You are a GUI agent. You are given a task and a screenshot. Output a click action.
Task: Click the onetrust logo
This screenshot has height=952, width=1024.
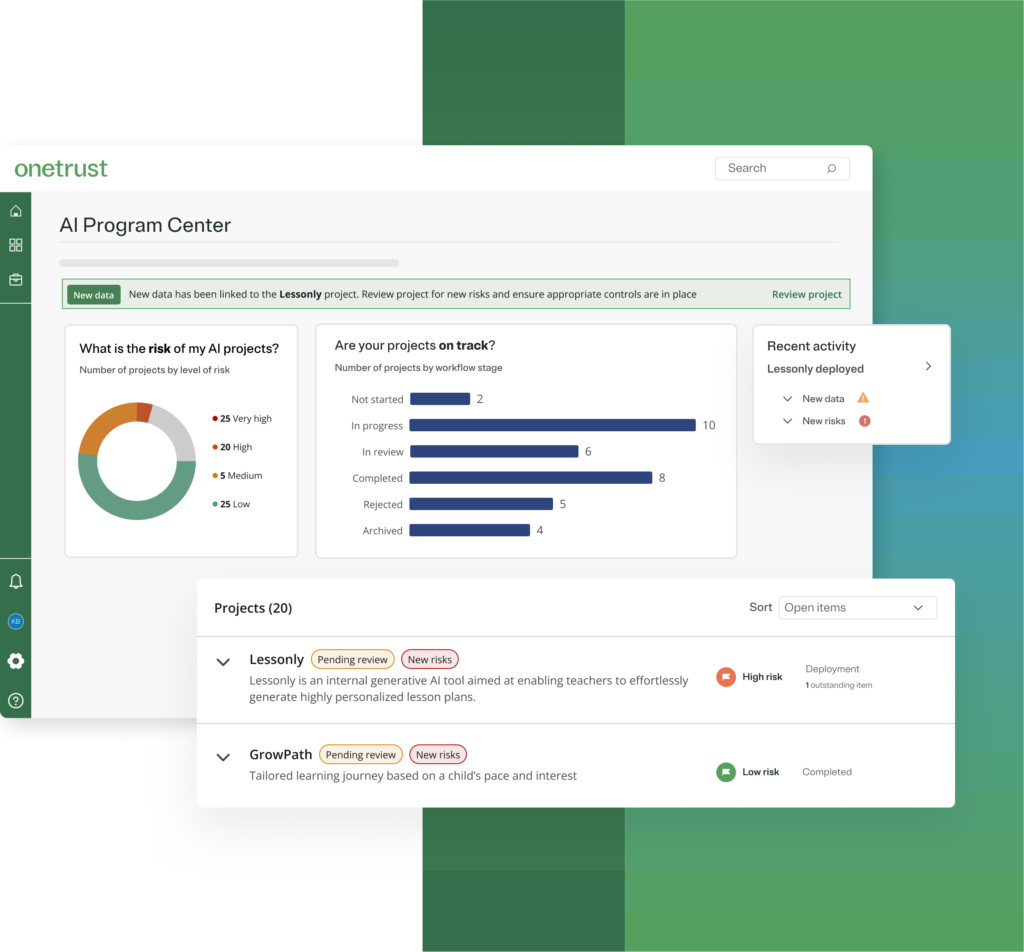[x=61, y=168]
